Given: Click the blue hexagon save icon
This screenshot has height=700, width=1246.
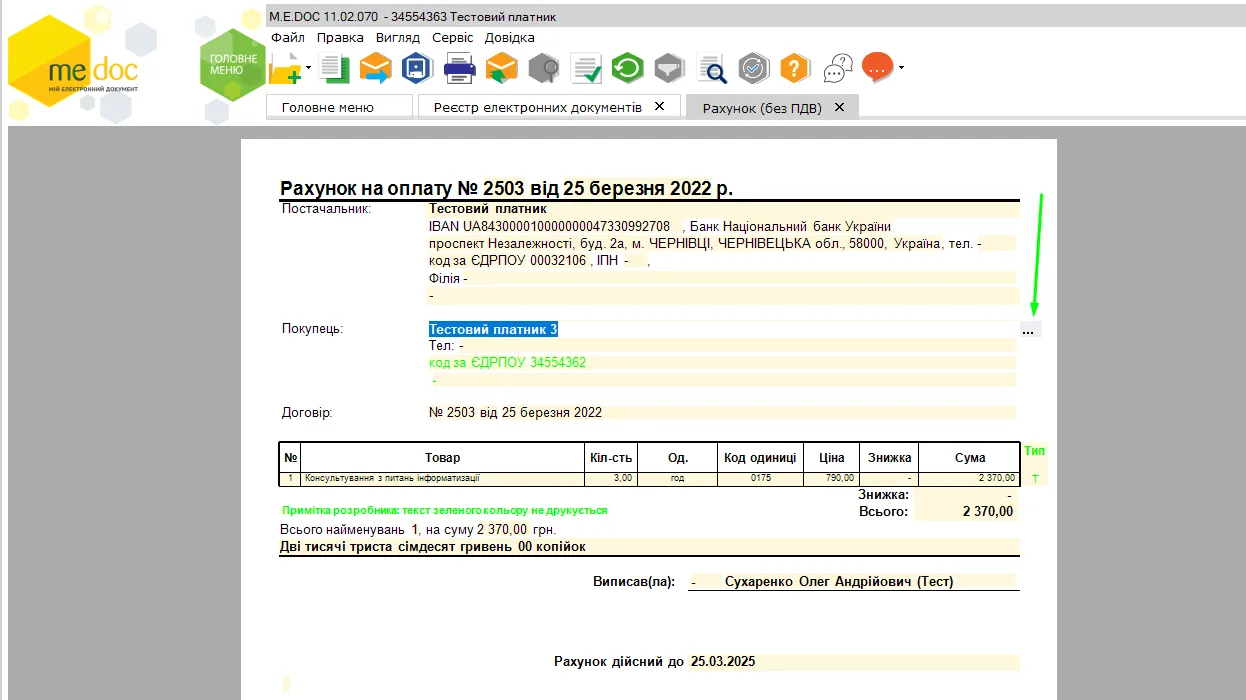Looking at the screenshot, I should [416, 68].
